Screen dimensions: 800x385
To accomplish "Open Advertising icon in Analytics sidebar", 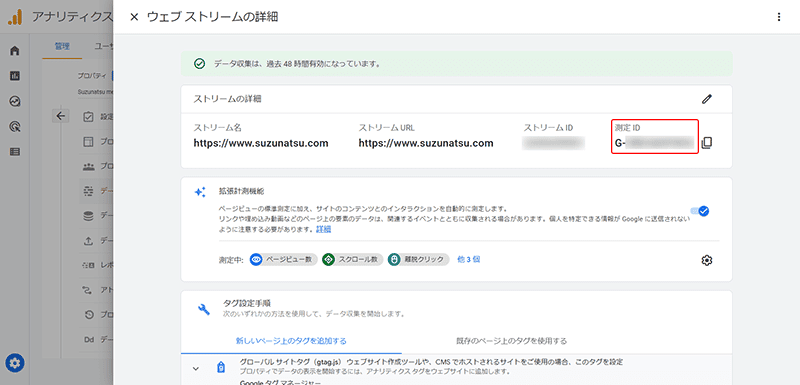I will [15, 126].
